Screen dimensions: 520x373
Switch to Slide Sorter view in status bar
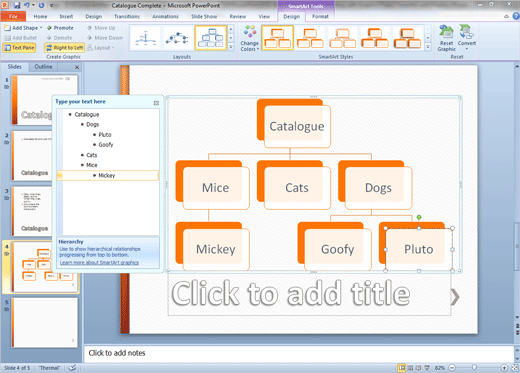[x=410, y=368]
